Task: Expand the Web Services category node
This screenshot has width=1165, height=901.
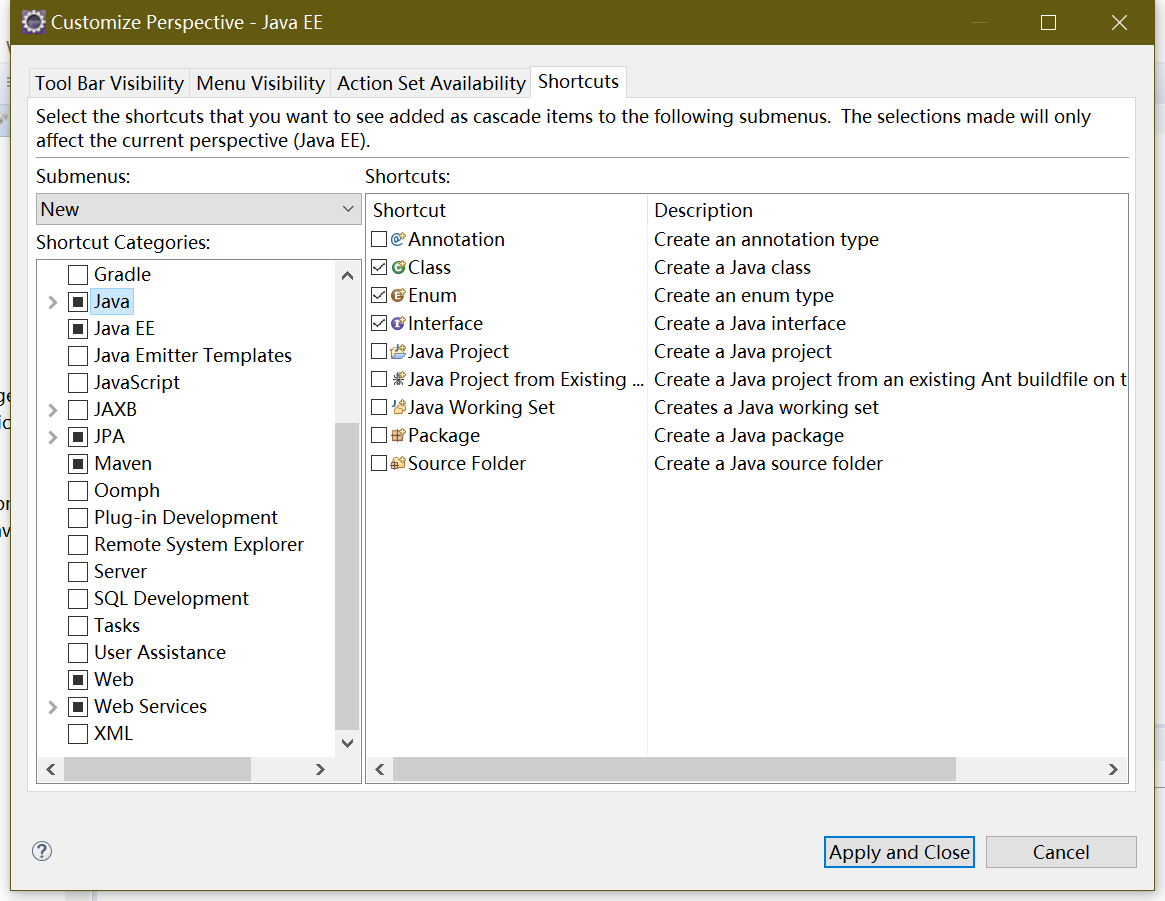Action: pyautogui.click(x=53, y=707)
